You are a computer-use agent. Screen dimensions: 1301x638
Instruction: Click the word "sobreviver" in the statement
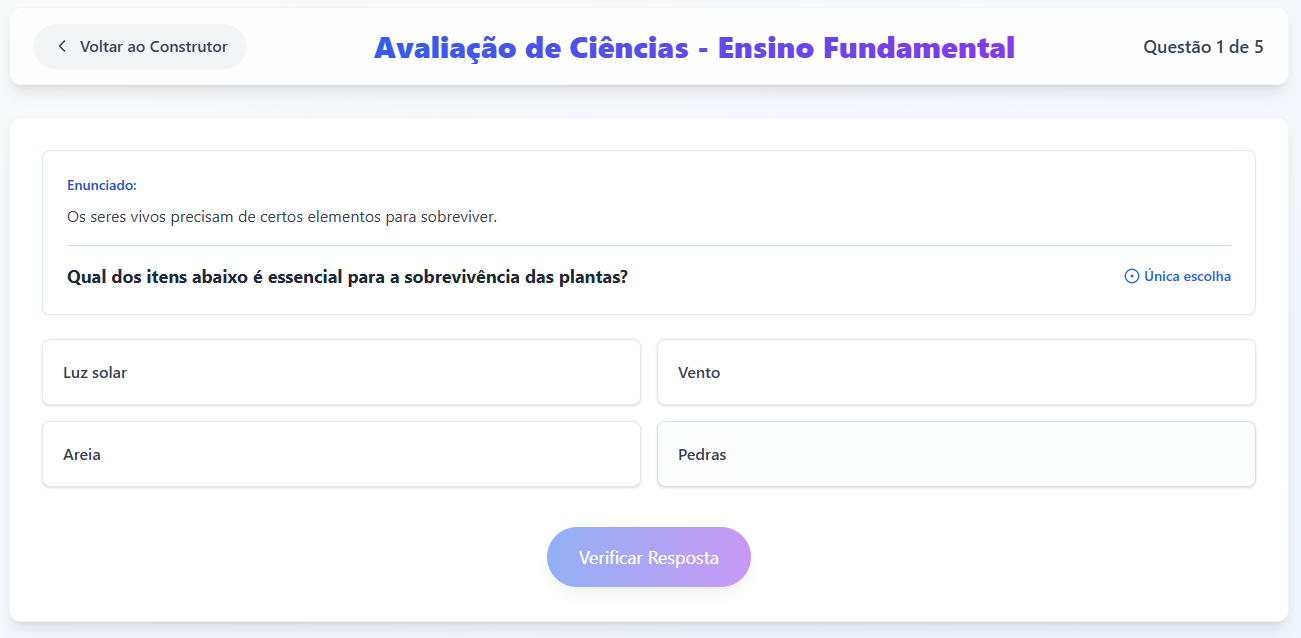459,216
